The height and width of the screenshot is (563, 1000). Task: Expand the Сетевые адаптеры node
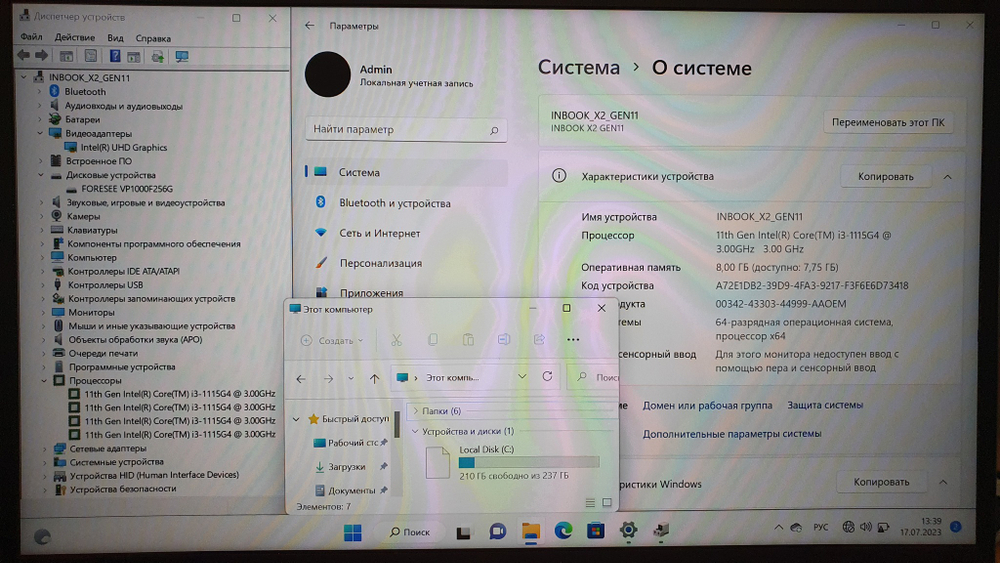(44, 448)
